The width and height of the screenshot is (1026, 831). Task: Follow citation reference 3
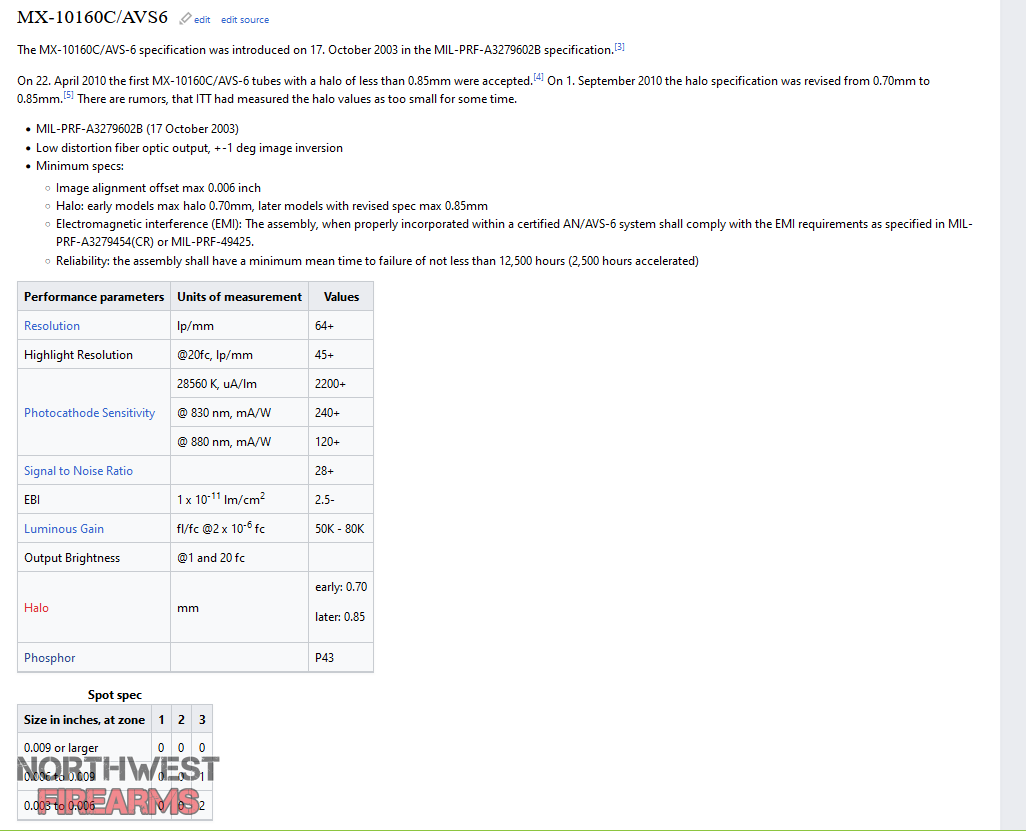[x=619, y=47]
